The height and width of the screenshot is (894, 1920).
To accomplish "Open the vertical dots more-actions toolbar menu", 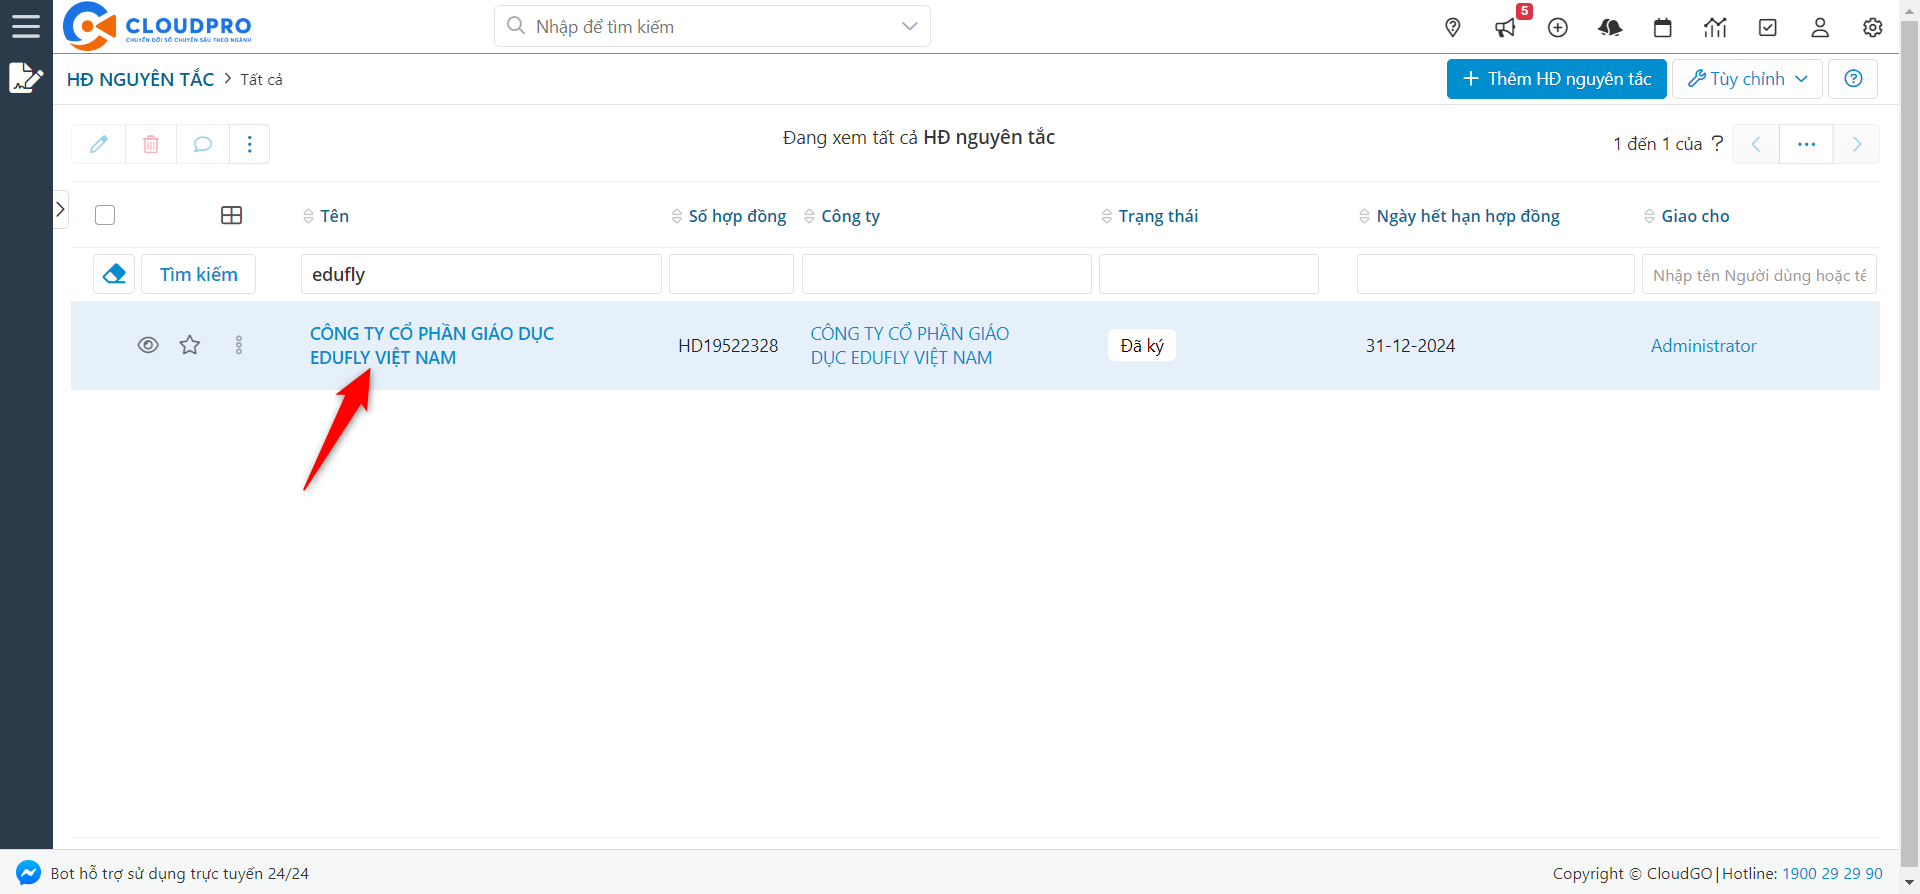I will tap(250, 144).
